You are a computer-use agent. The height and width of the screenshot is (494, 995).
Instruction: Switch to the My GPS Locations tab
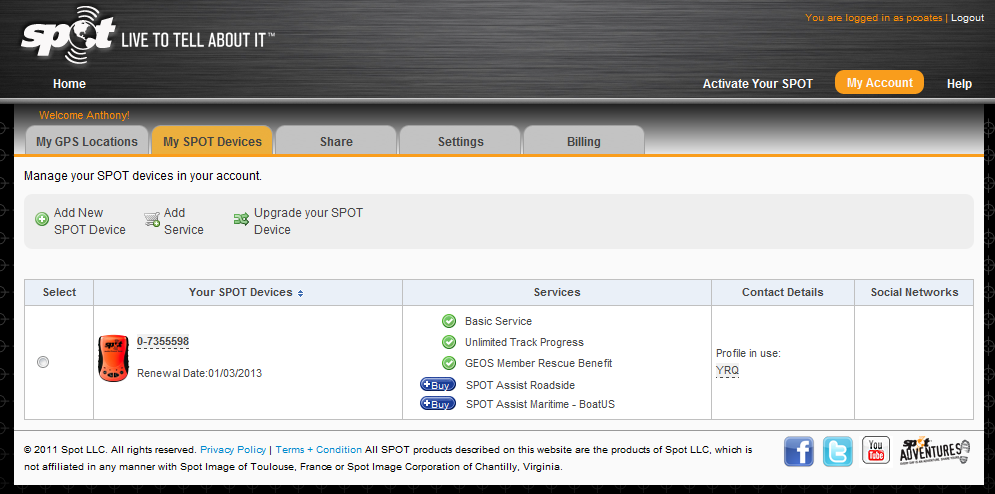tap(87, 142)
